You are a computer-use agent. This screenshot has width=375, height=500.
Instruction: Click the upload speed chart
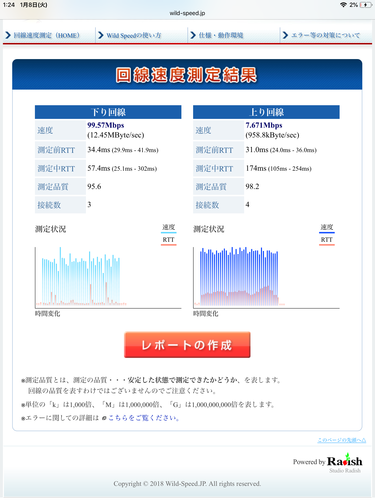coord(266,277)
